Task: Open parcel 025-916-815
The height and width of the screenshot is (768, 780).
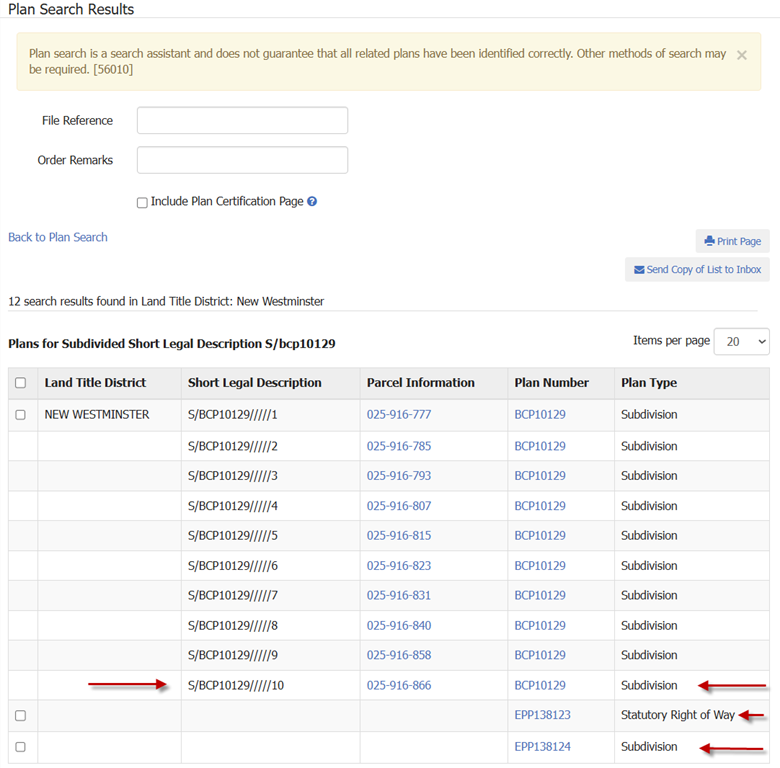Action: click(x=399, y=536)
